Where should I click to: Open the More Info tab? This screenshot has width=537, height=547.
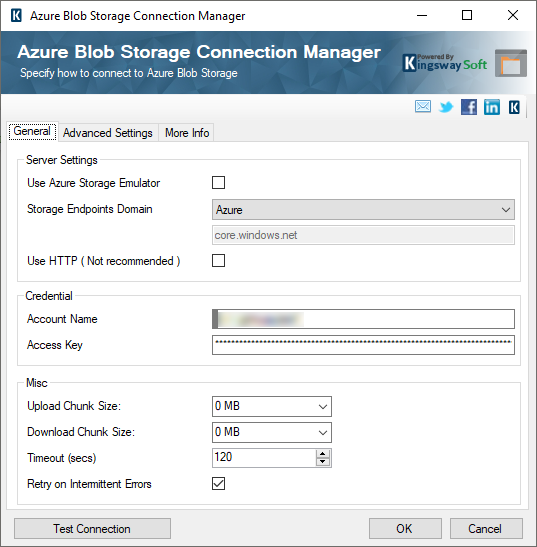coord(187,133)
